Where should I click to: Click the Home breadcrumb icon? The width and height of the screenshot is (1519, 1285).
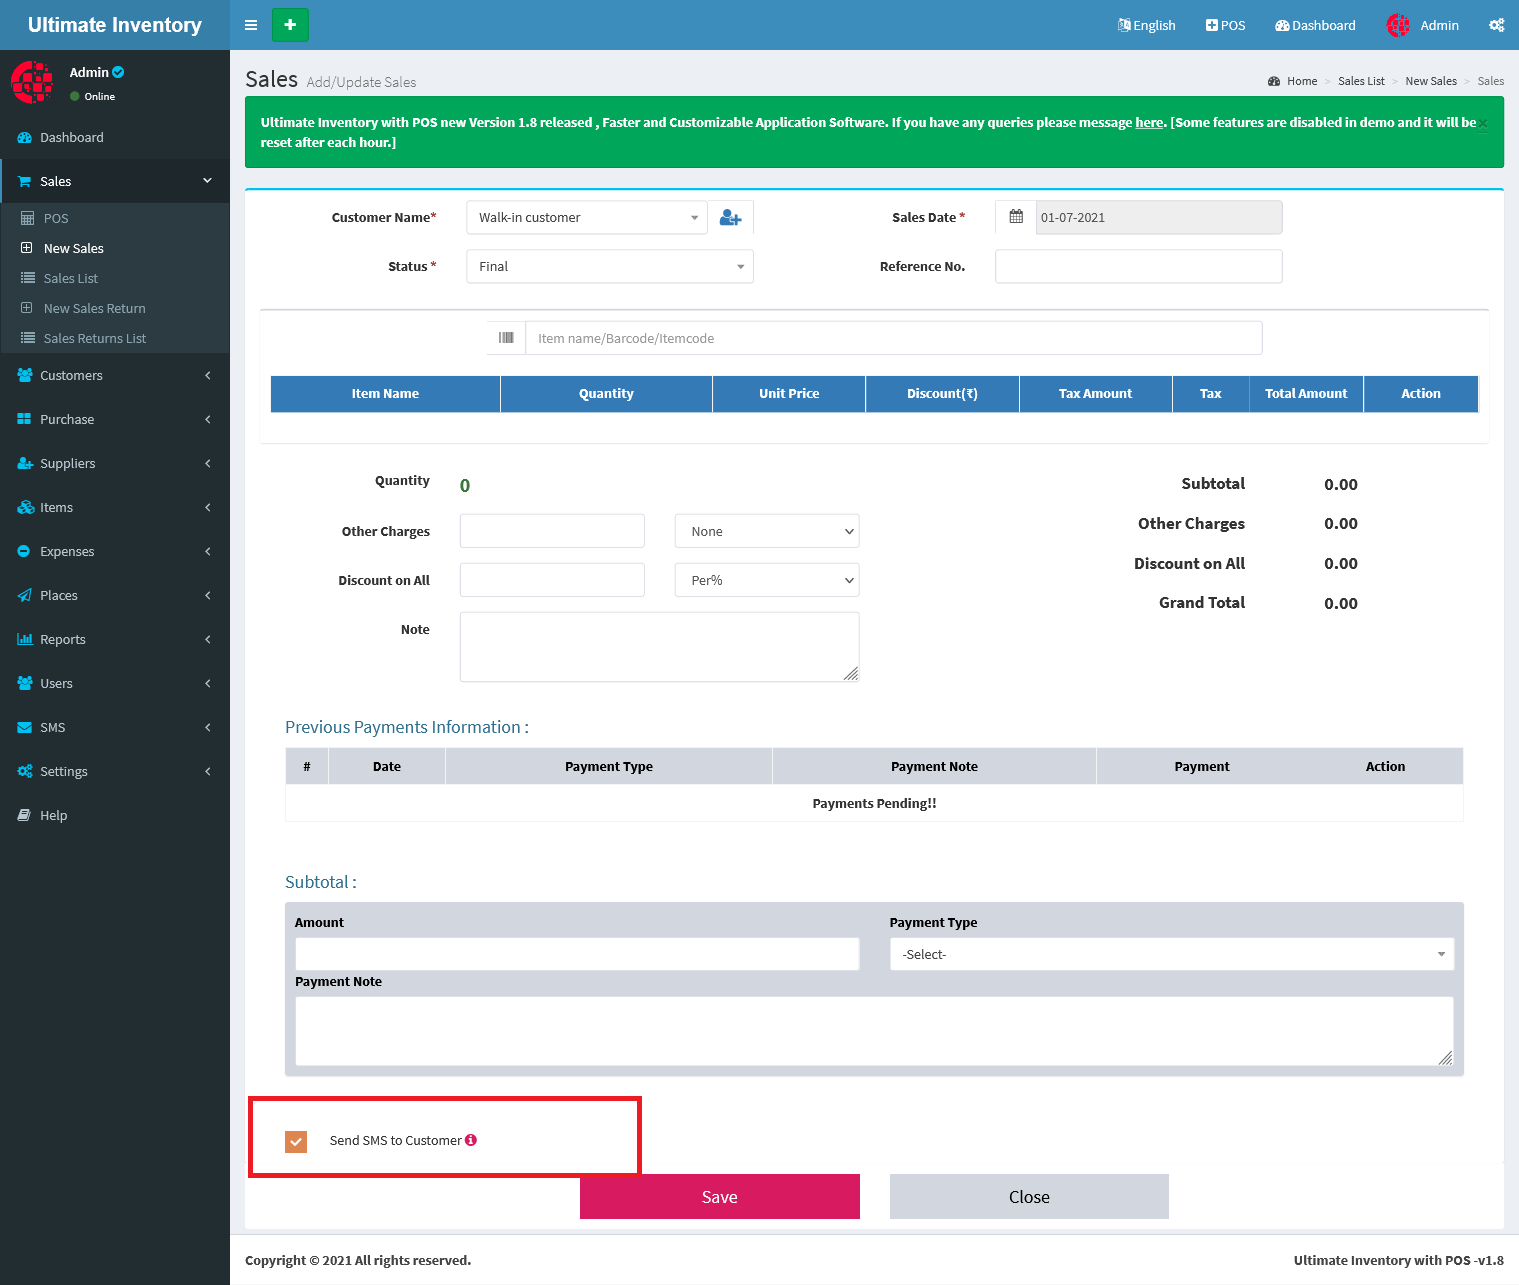coord(1274,81)
